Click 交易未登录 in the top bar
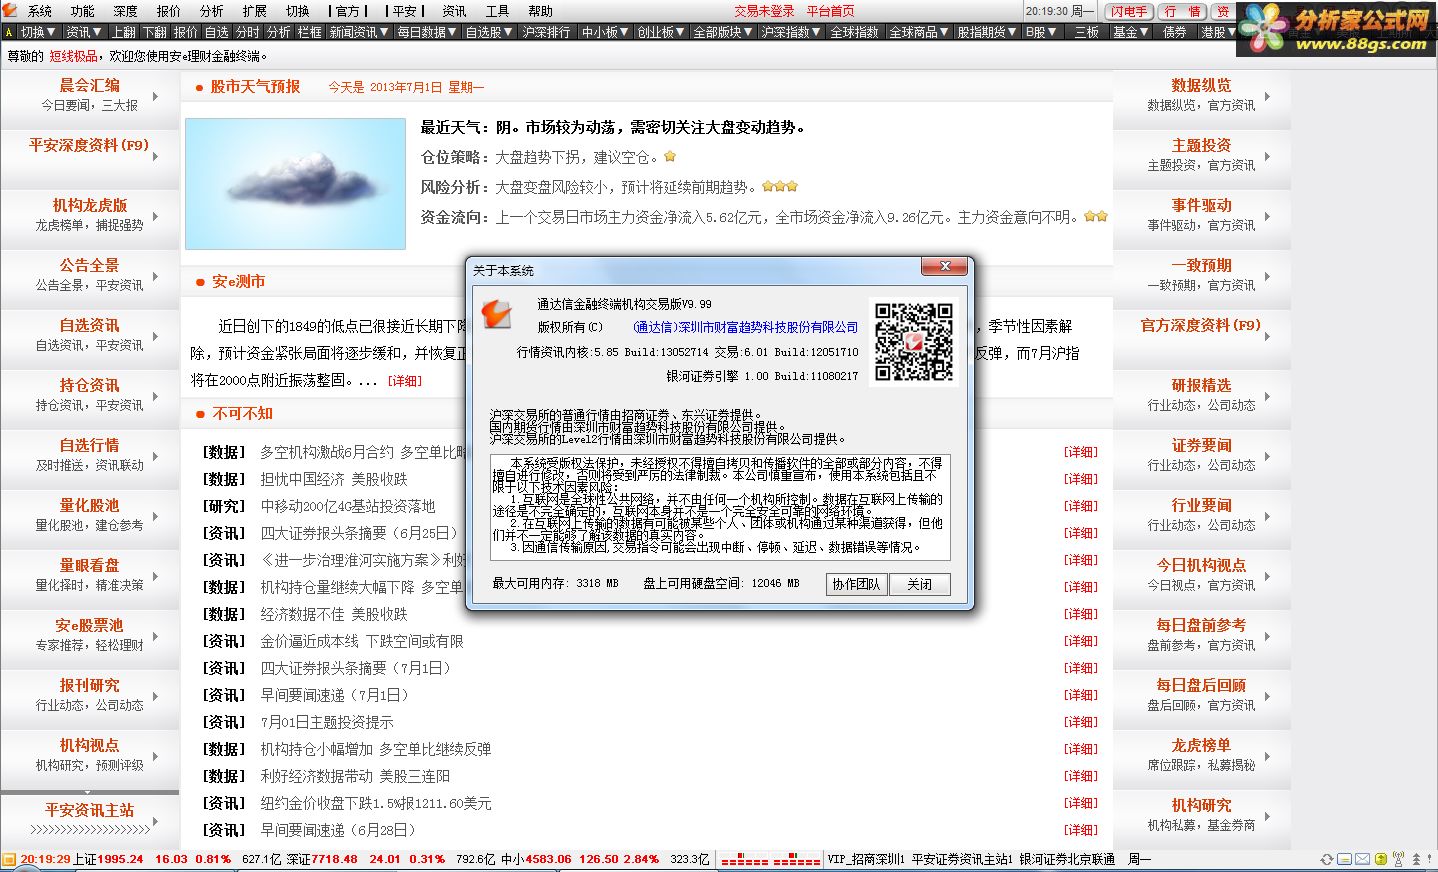Viewport: 1438px width, 872px height. pyautogui.click(x=764, y=11)
